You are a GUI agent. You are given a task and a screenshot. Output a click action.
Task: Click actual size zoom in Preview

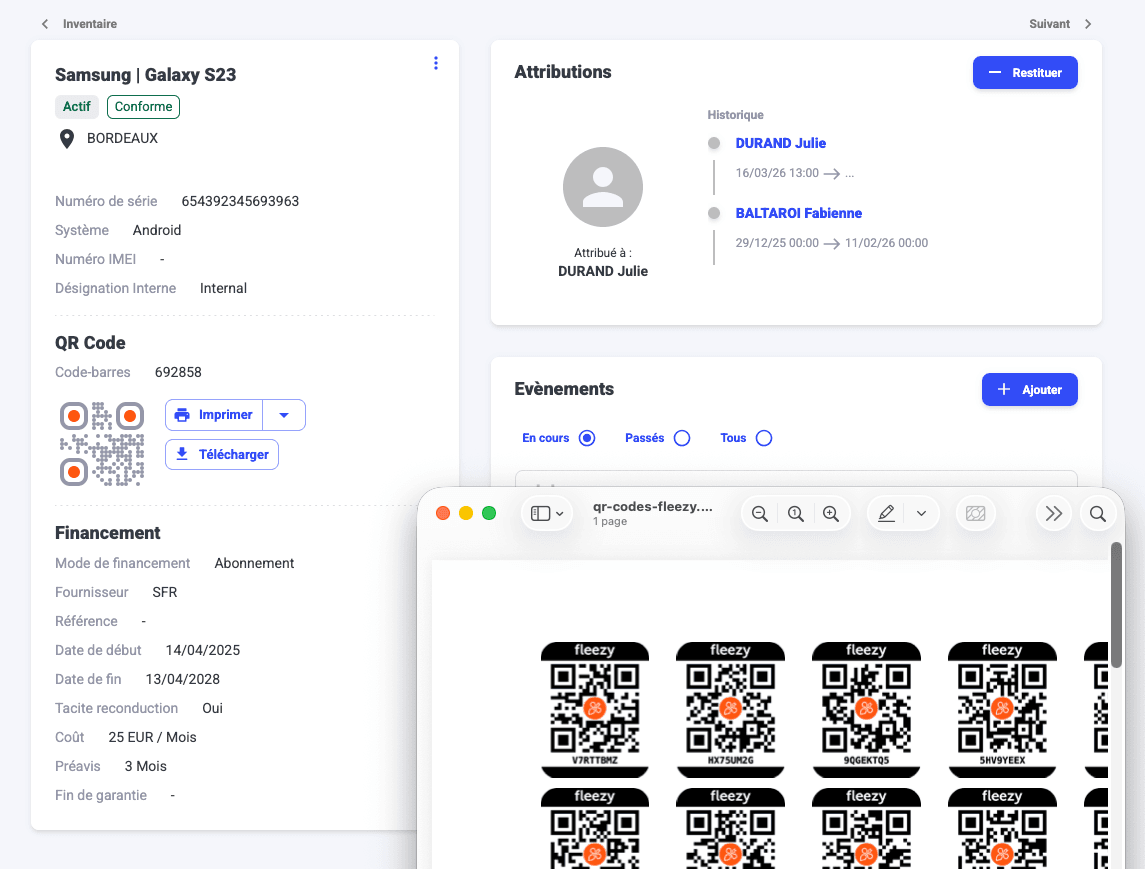[795, 513]
